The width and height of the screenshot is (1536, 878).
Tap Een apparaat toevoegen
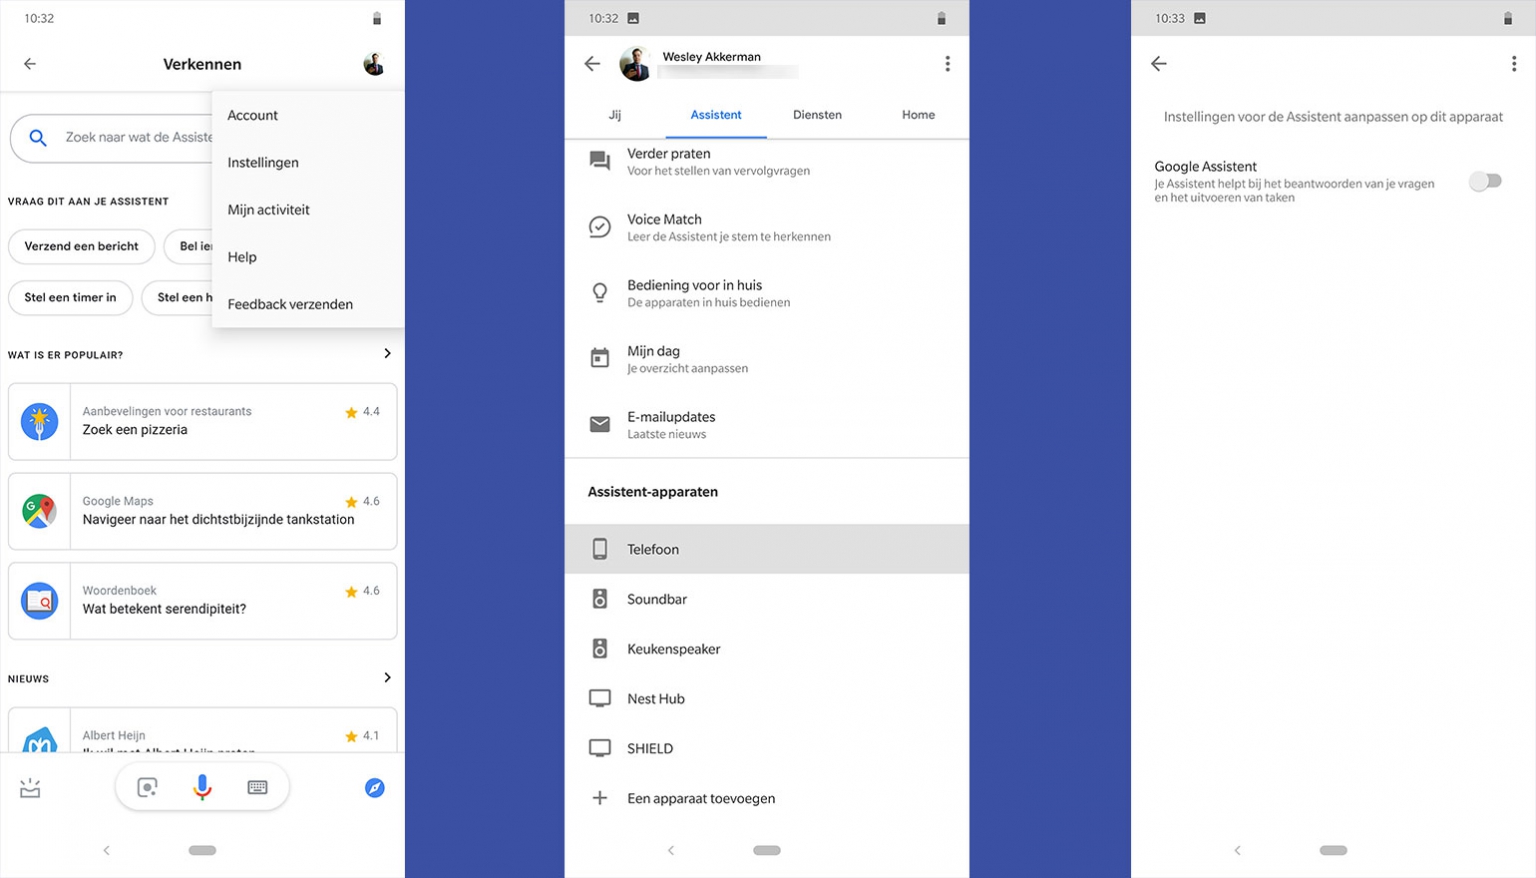700,798
